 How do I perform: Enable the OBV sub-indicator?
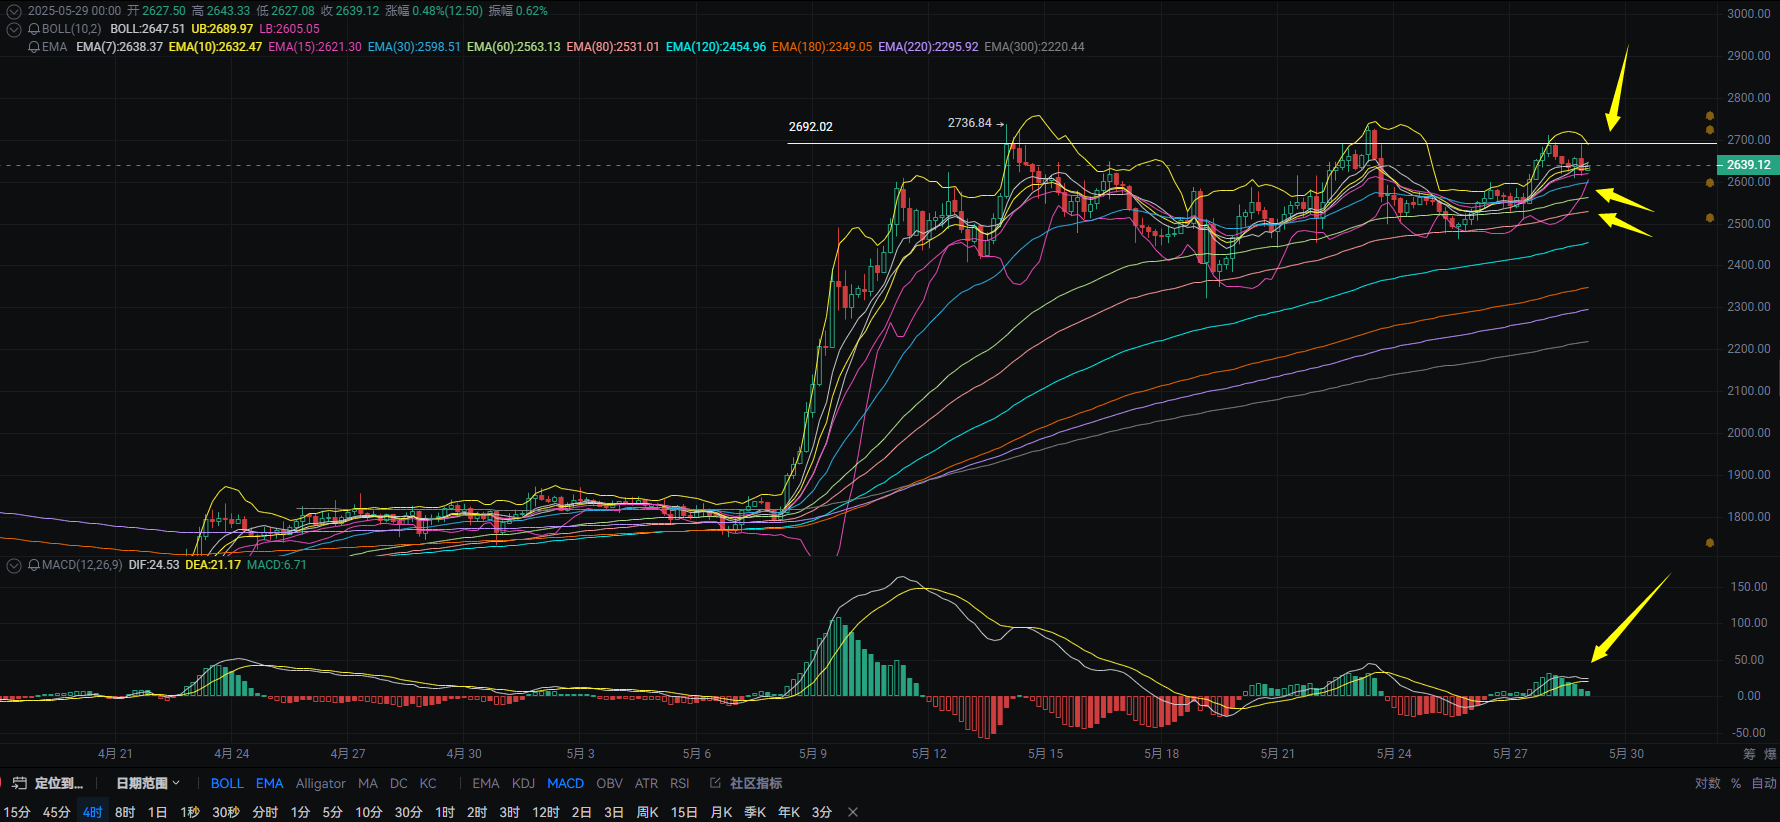(609, 783)
